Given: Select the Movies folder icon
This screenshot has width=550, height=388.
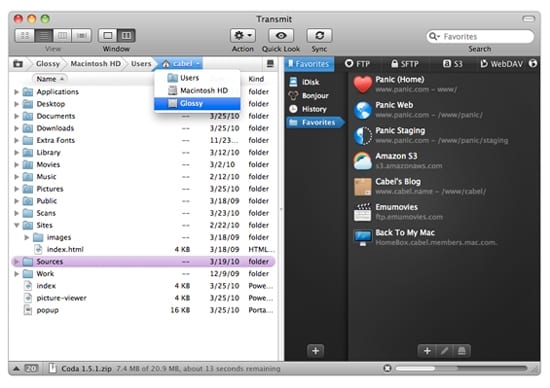Looking at the screenshot, I should [x=28, y=165].
